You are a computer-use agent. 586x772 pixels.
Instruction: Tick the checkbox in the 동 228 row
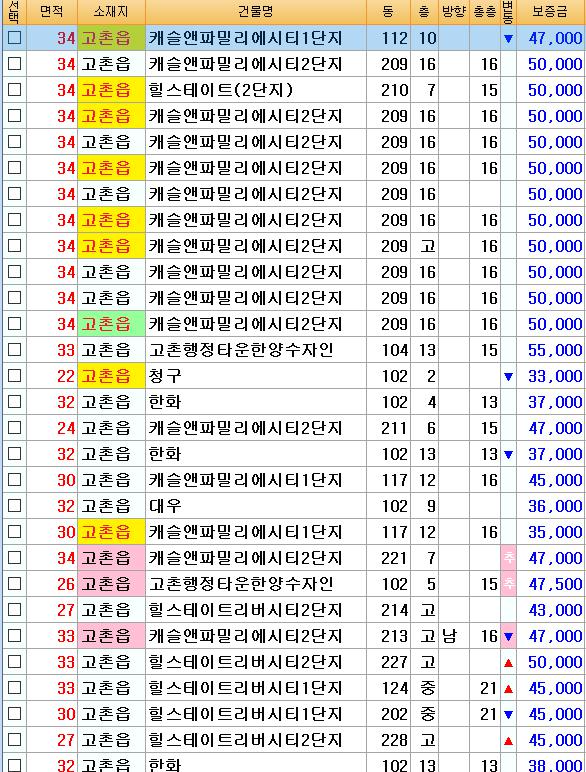tap(15, 740)
